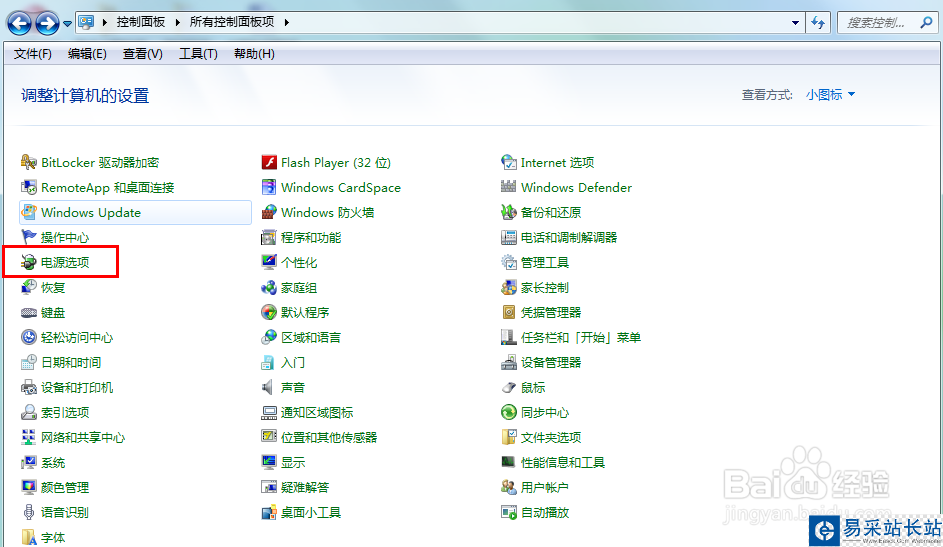The width and height of the screenshot is (943, 547).
Task: Open the 备份和还原 icon
Action: [509, 212]
